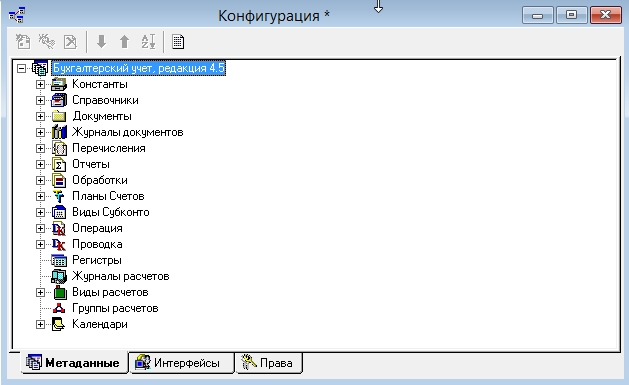This screenshot has width=629, height=385.
Task: Expand the Планы Счетов branch
Action: 40,196
